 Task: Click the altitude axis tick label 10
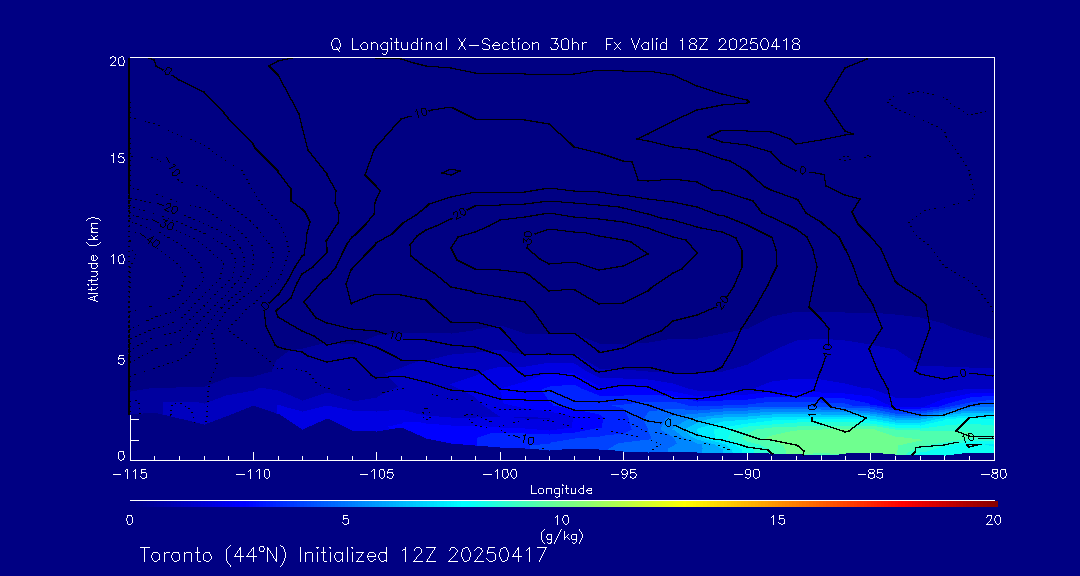point(117,259)
